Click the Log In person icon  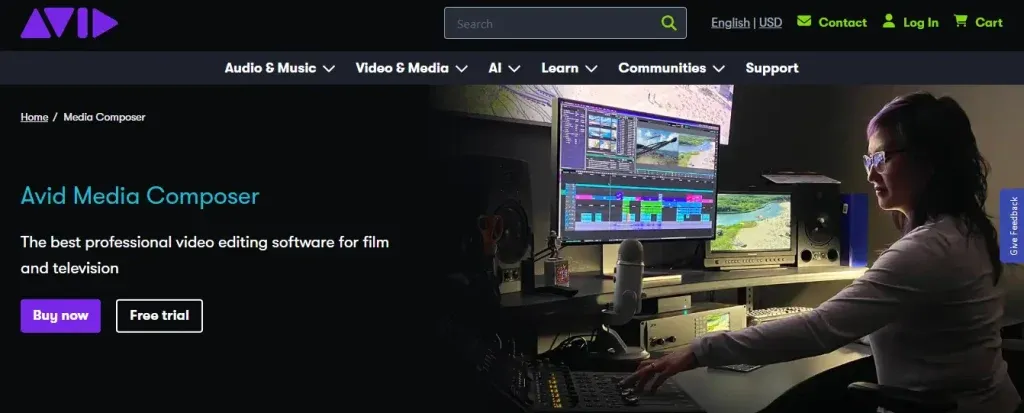[888, 22]
